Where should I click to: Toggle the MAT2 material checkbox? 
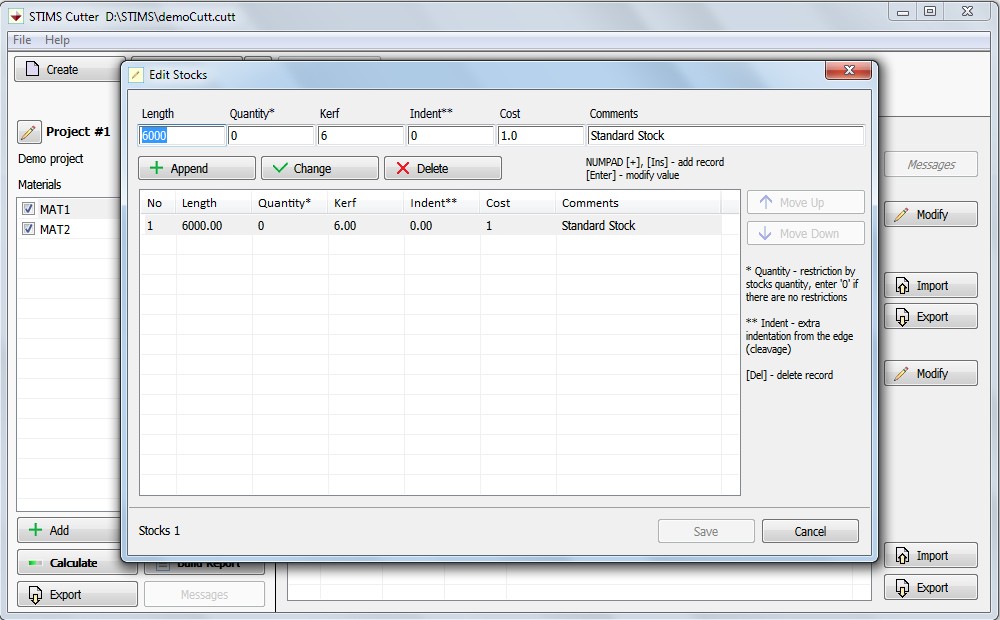pos(28,228)
